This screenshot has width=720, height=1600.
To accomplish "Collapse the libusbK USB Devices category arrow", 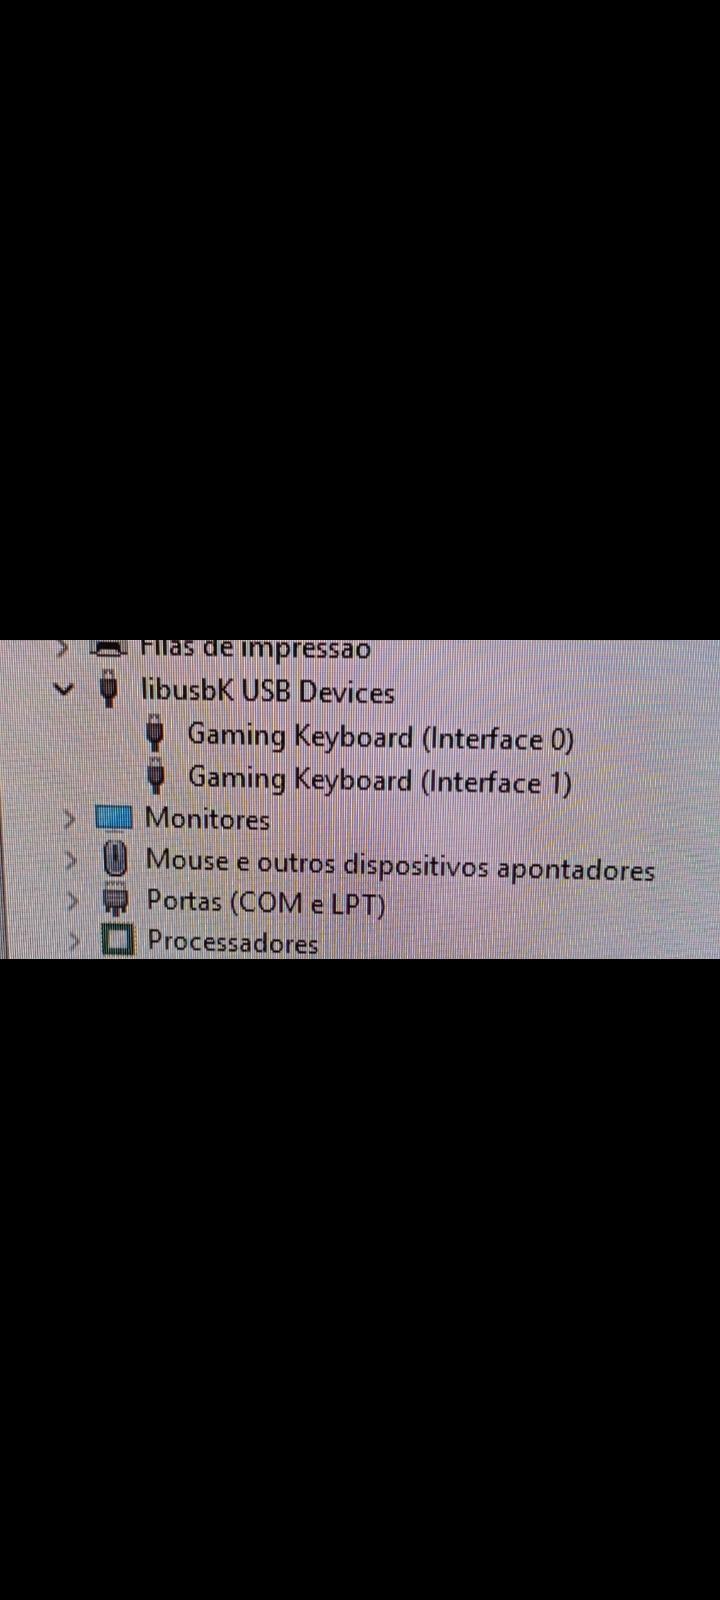I will click(64, 689).
